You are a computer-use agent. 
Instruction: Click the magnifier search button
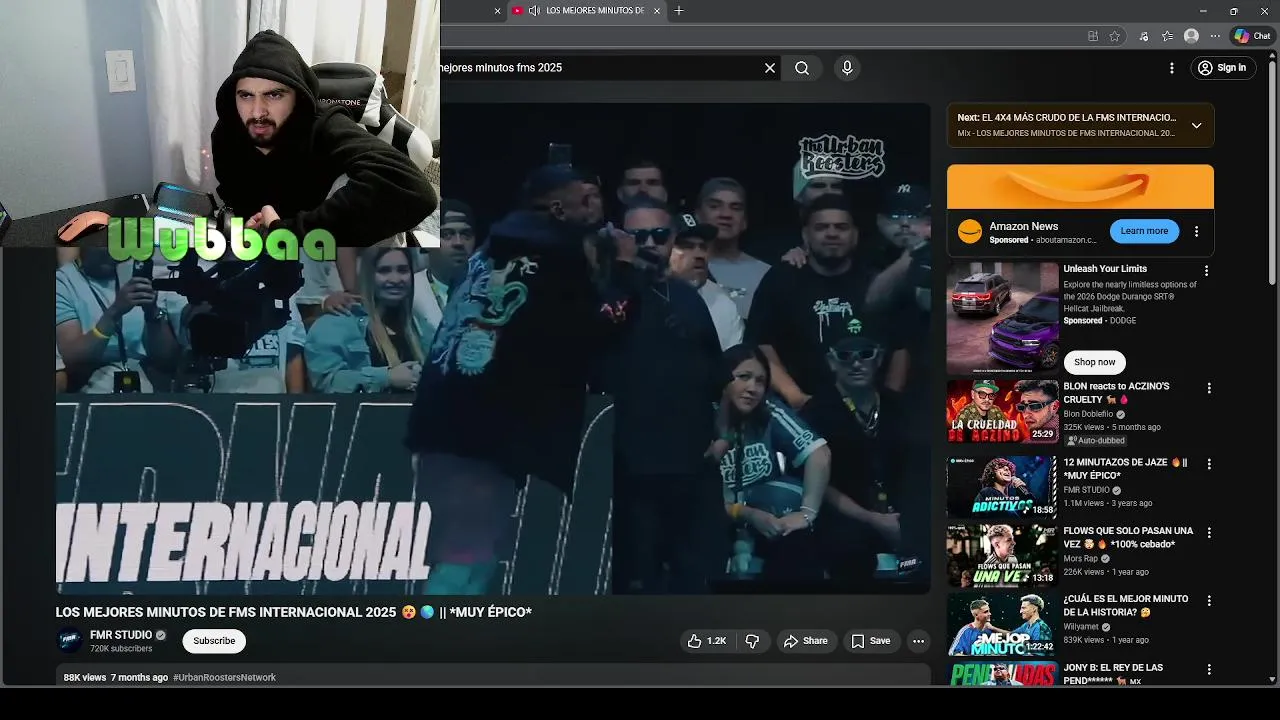802,68
